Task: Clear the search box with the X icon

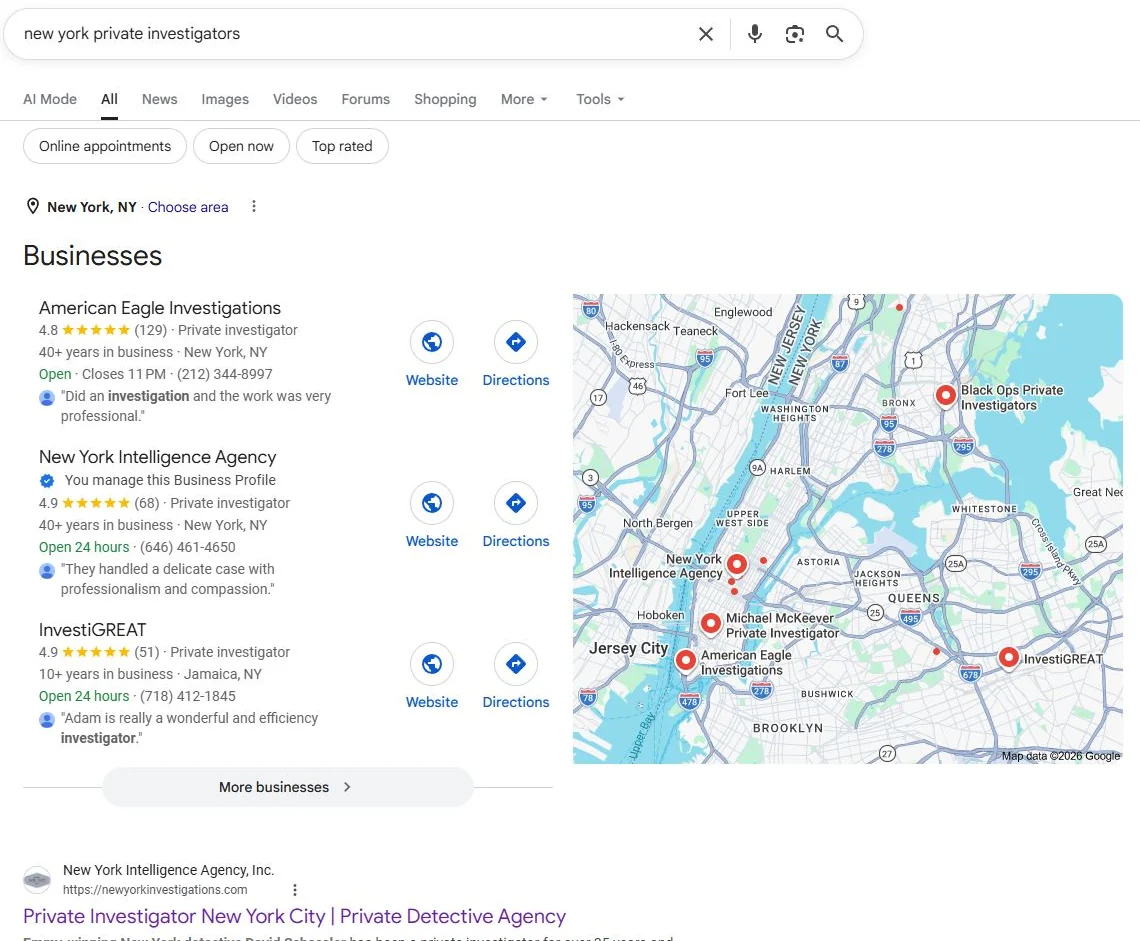Action: 705,34
